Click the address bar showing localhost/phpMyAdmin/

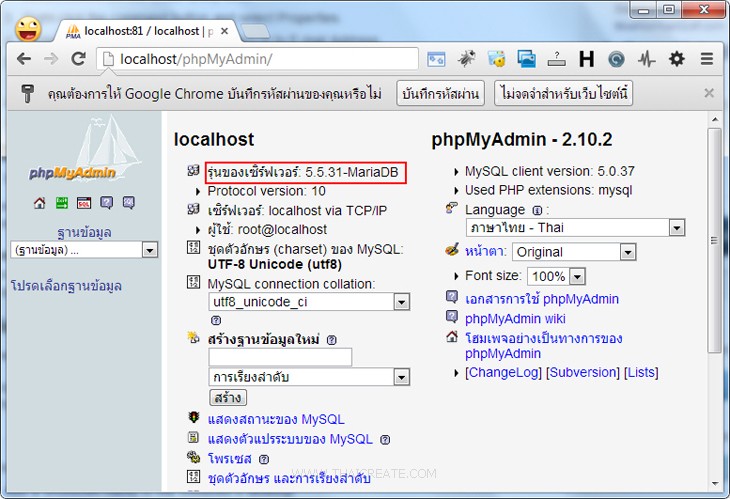pos(259,59)
